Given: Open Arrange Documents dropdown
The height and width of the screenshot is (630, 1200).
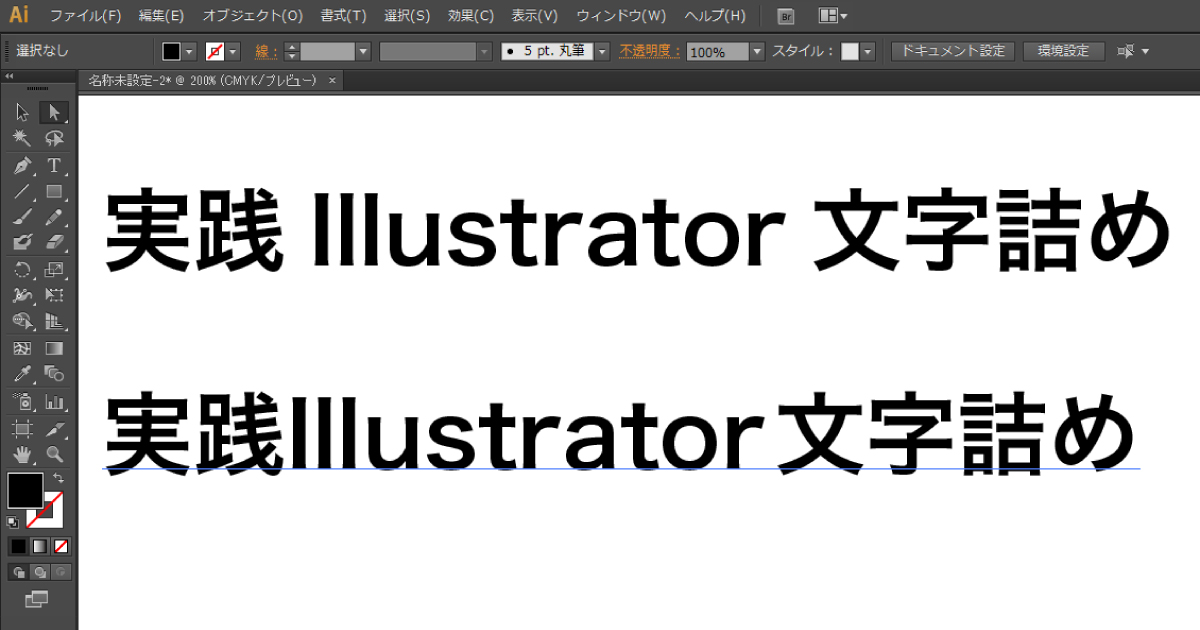Looking at the screenshot, I should [x=833, y=16].
